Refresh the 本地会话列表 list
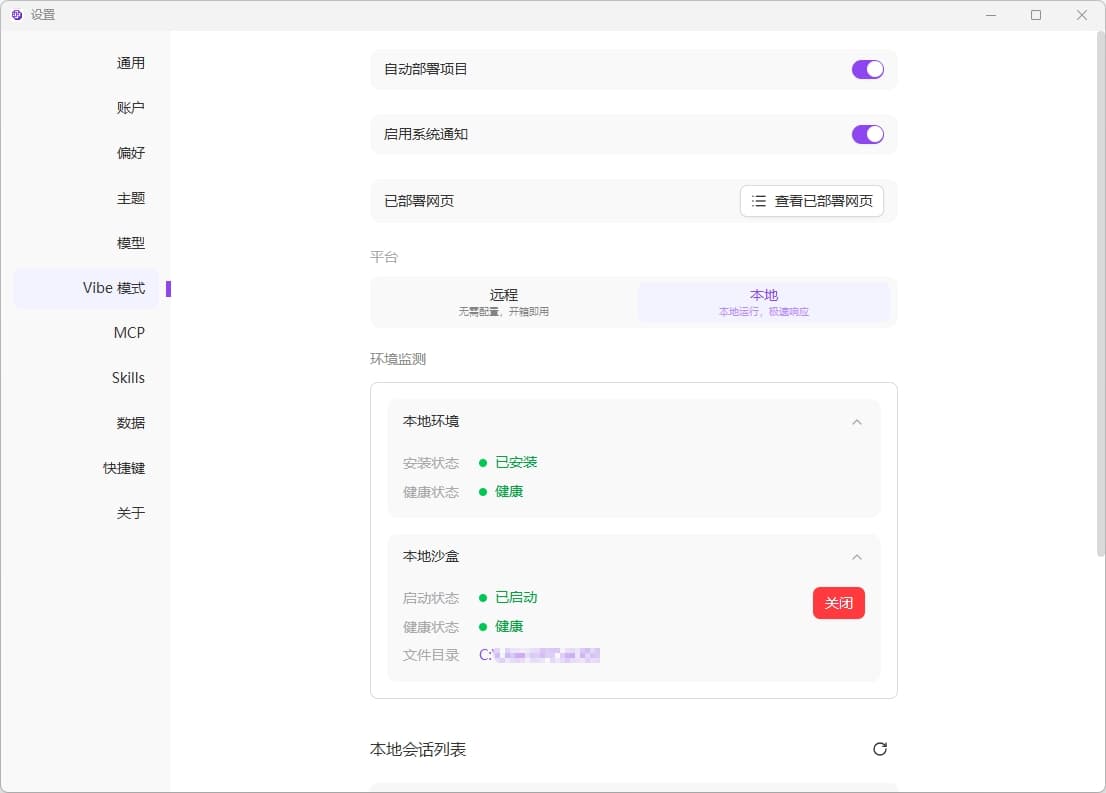The height and width of the screenshot is (793, 1106). point(880,749)
